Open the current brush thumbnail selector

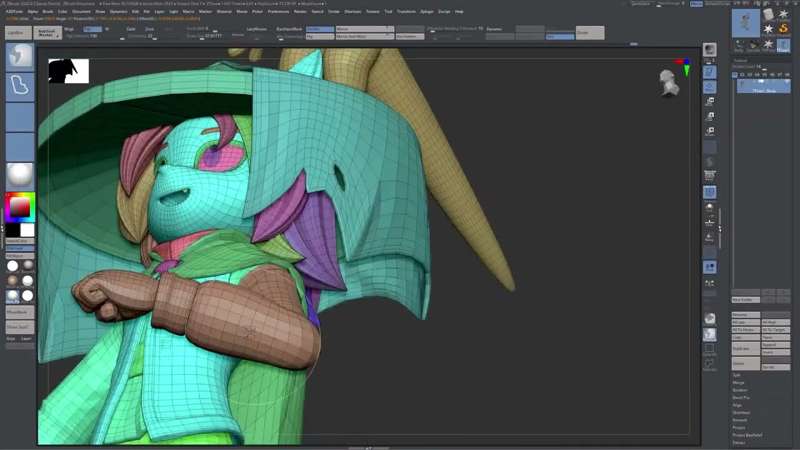coord(20,57)
